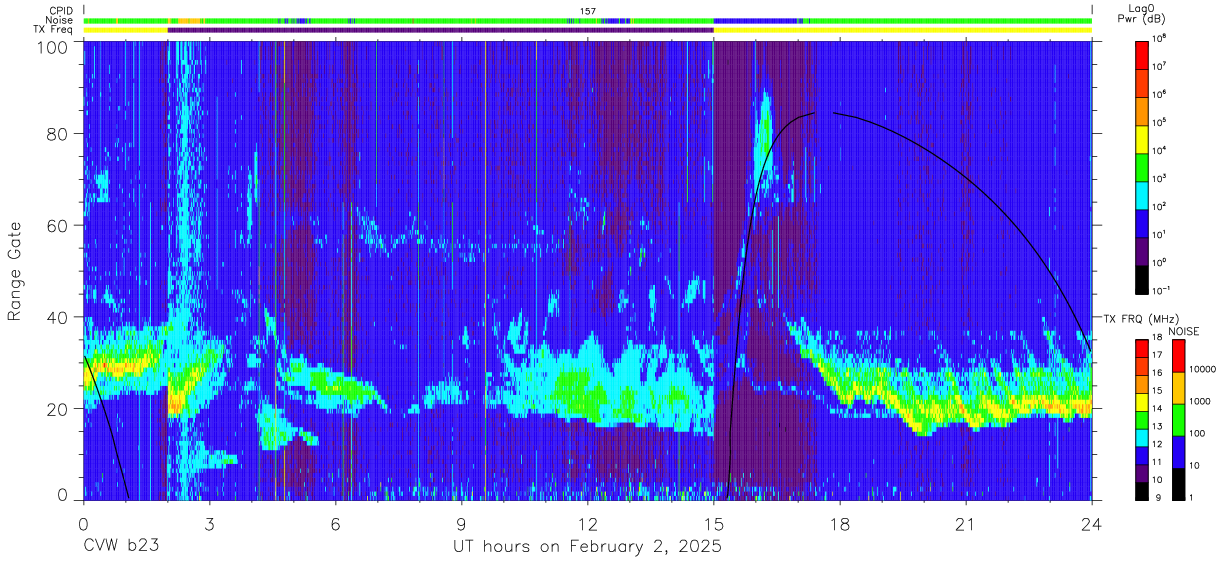Click the purple segment of the TX Freq strip

click(x=440, y=30)
